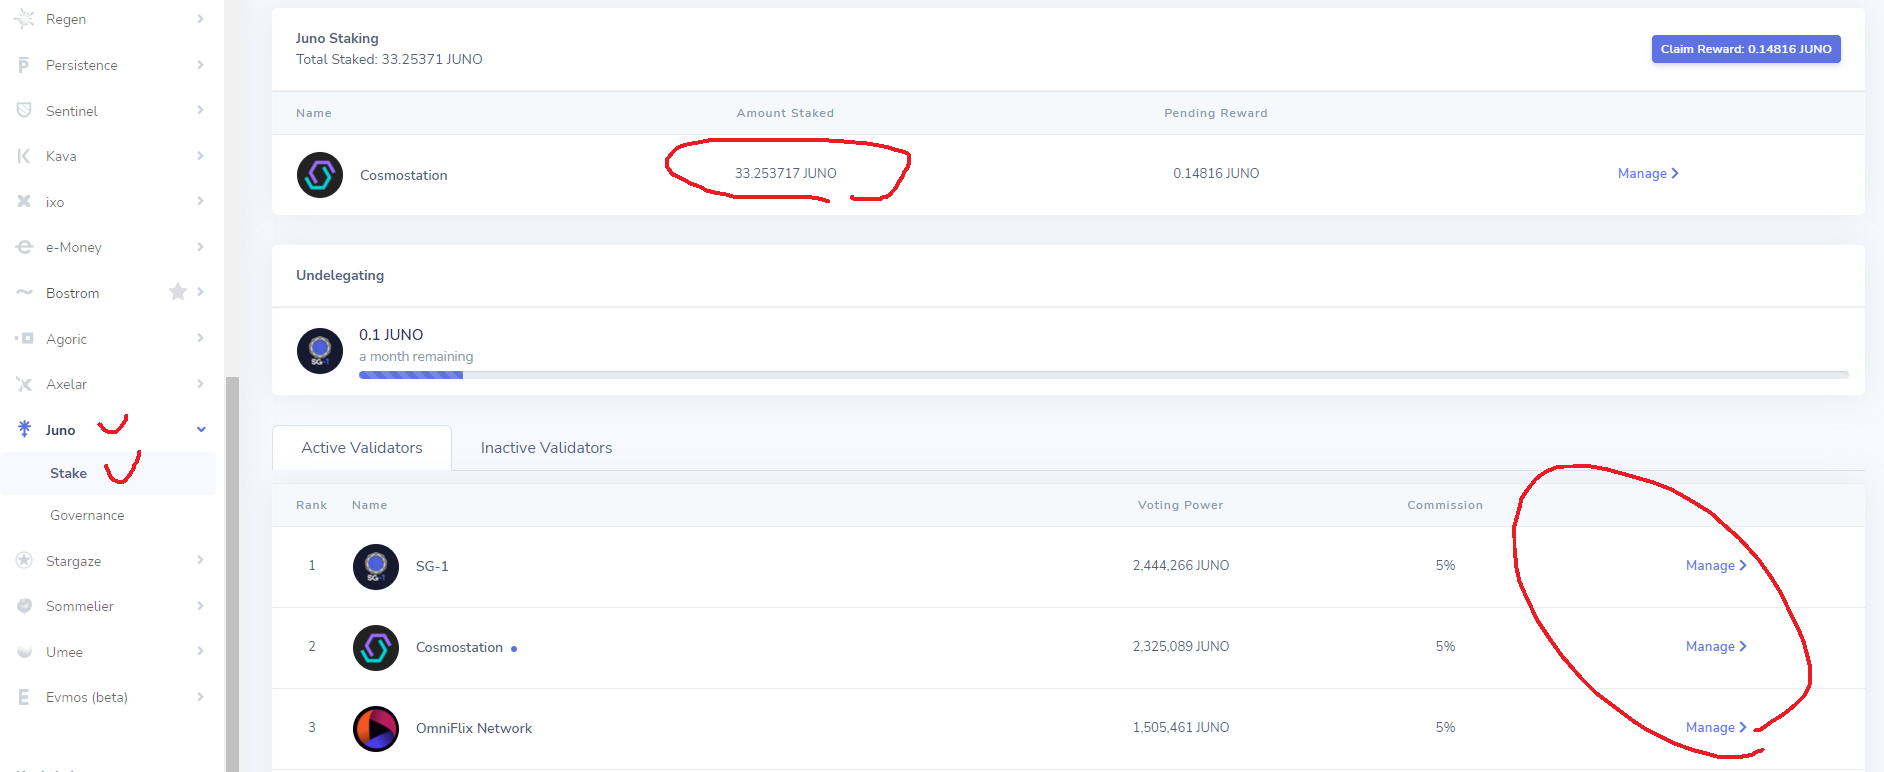Click the Commission column header
1884x772 pixels.
(1445, 505)
